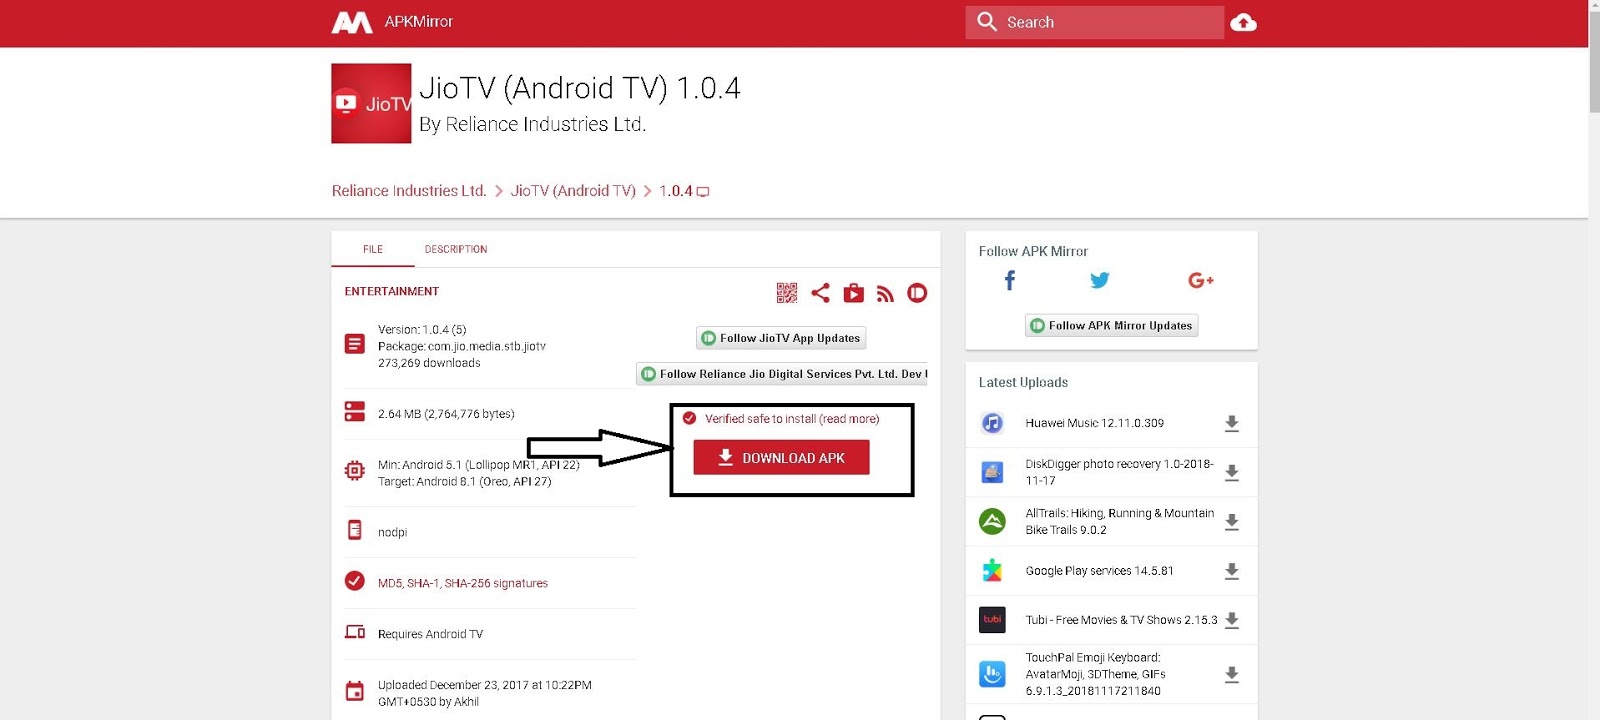1600x720 pixels.
Task: Open Tubi Free Movies entry
Action: 1121,620
